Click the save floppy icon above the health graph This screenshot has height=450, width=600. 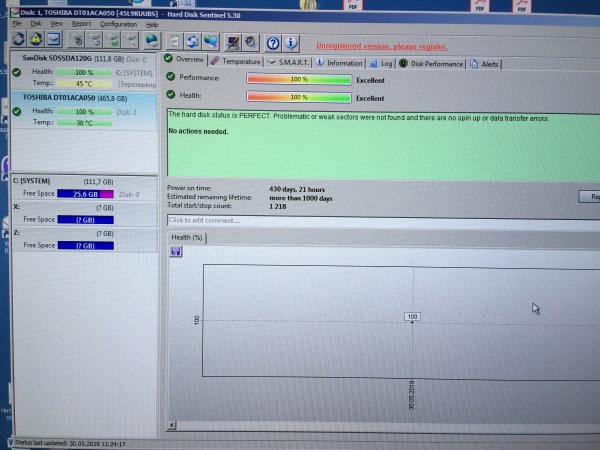coord(176,252)
